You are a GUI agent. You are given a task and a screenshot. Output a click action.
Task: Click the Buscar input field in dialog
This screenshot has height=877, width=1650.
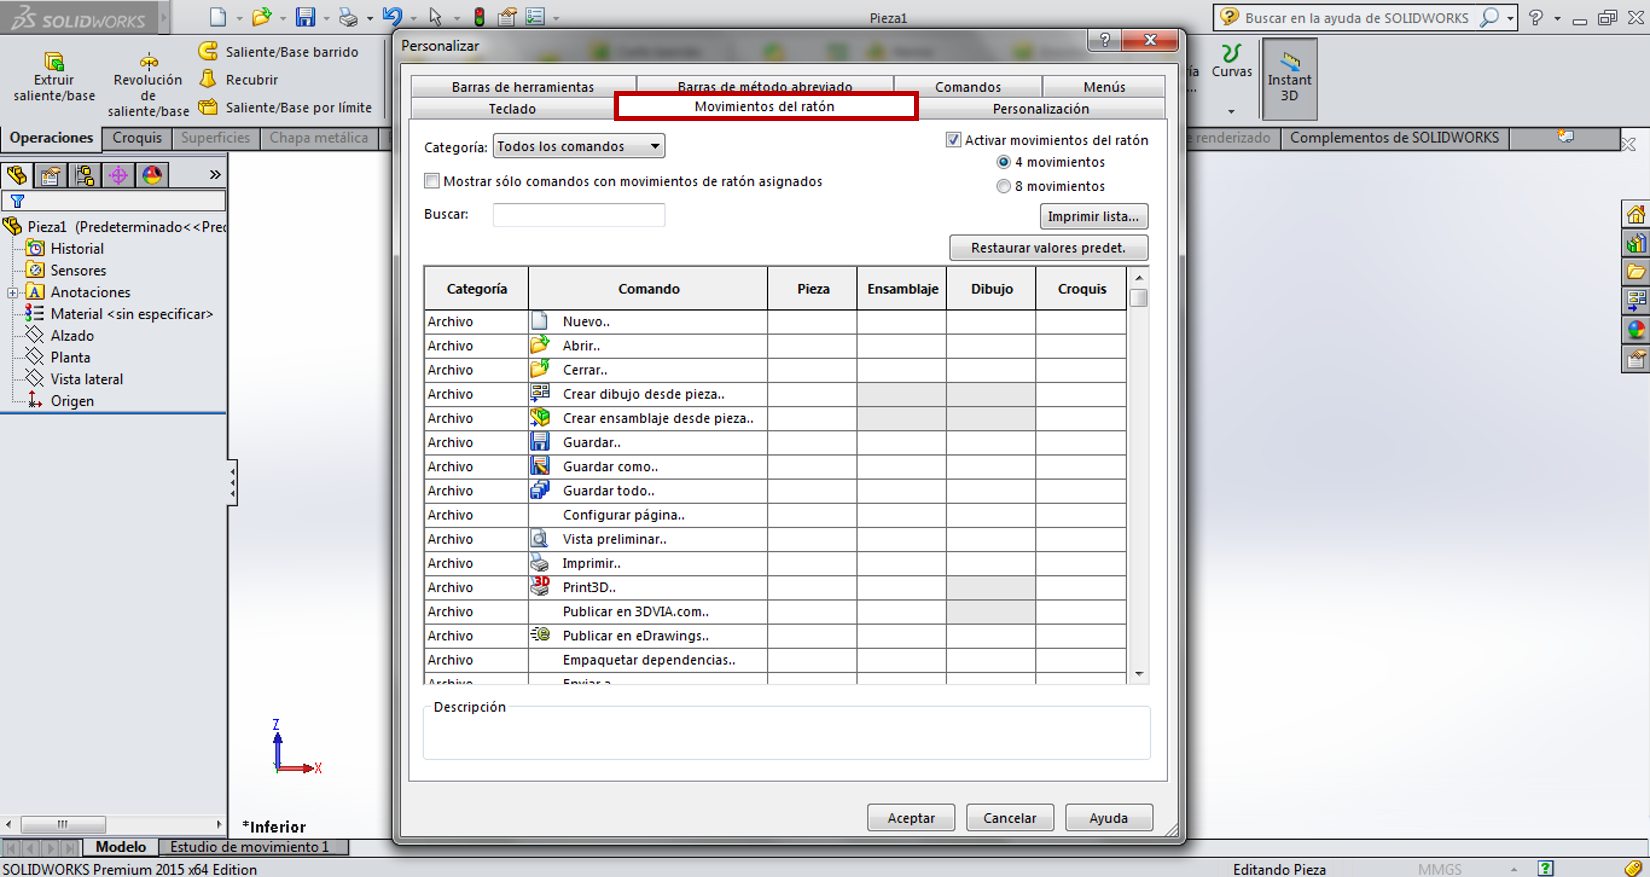point(579,214)
